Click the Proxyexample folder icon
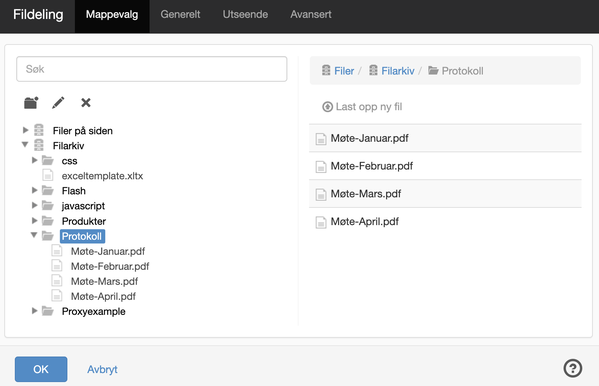Image resolution: width=599 pixels, height=386 pixels. [48, 311]
